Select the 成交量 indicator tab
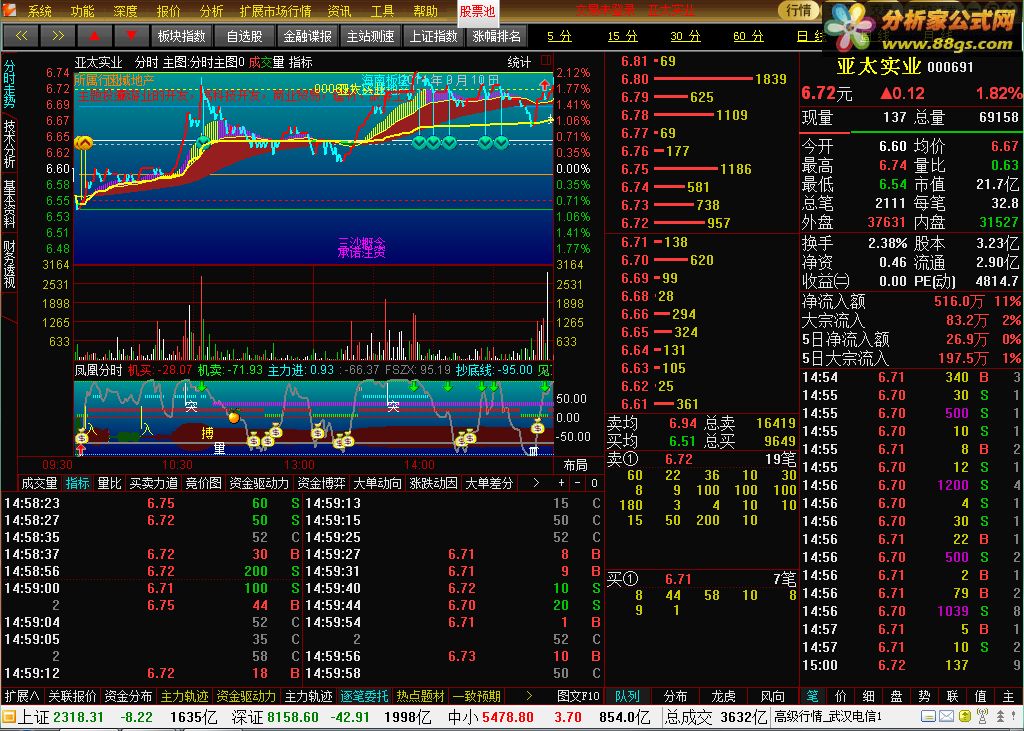This screenshot has height=731, width=1024. click(x=39, y=483)
